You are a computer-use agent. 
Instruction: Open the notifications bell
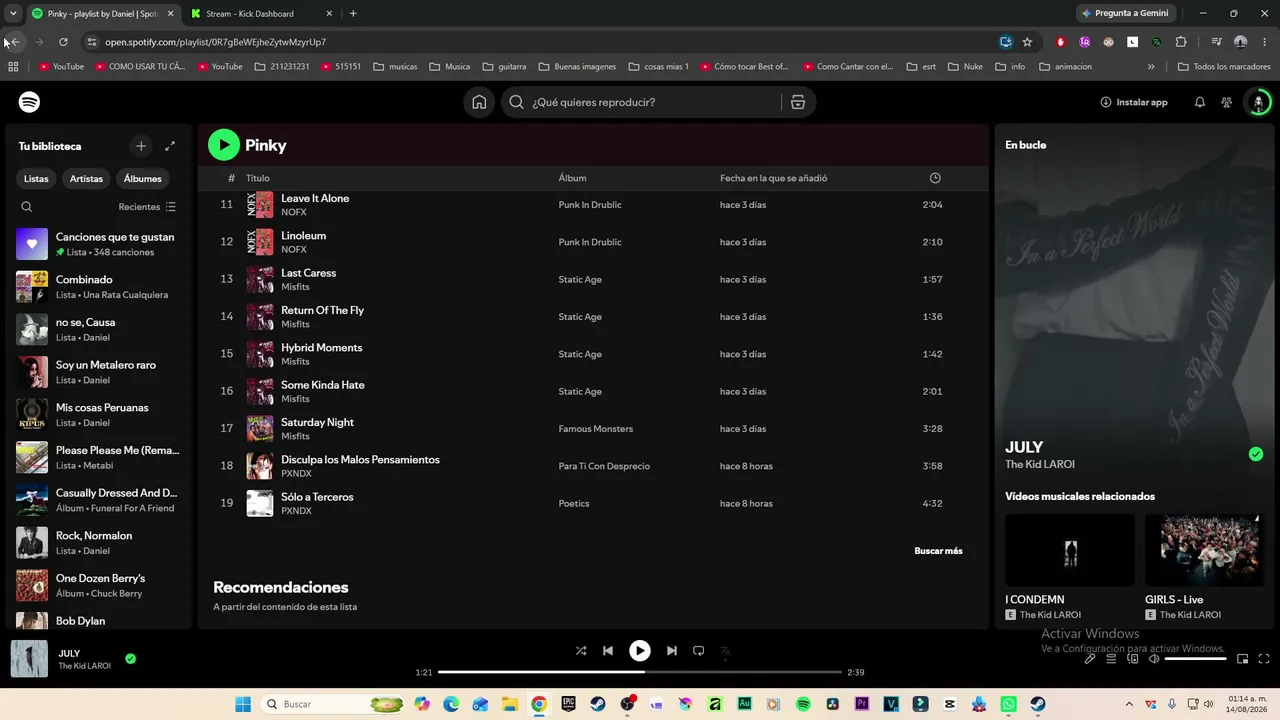pos(1200,102)
